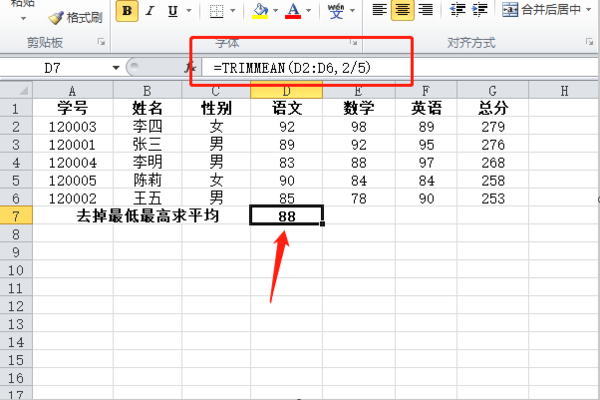Select column H header
This screenshot has height=400, width=600.
pyautogui.click(x=564, y=91)
